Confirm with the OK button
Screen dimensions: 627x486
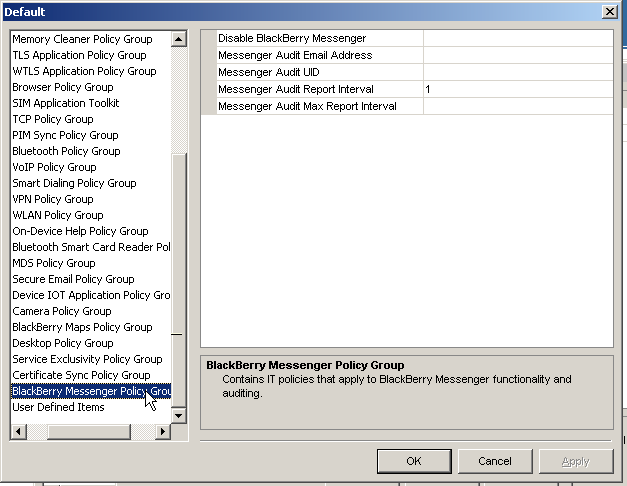414,461
